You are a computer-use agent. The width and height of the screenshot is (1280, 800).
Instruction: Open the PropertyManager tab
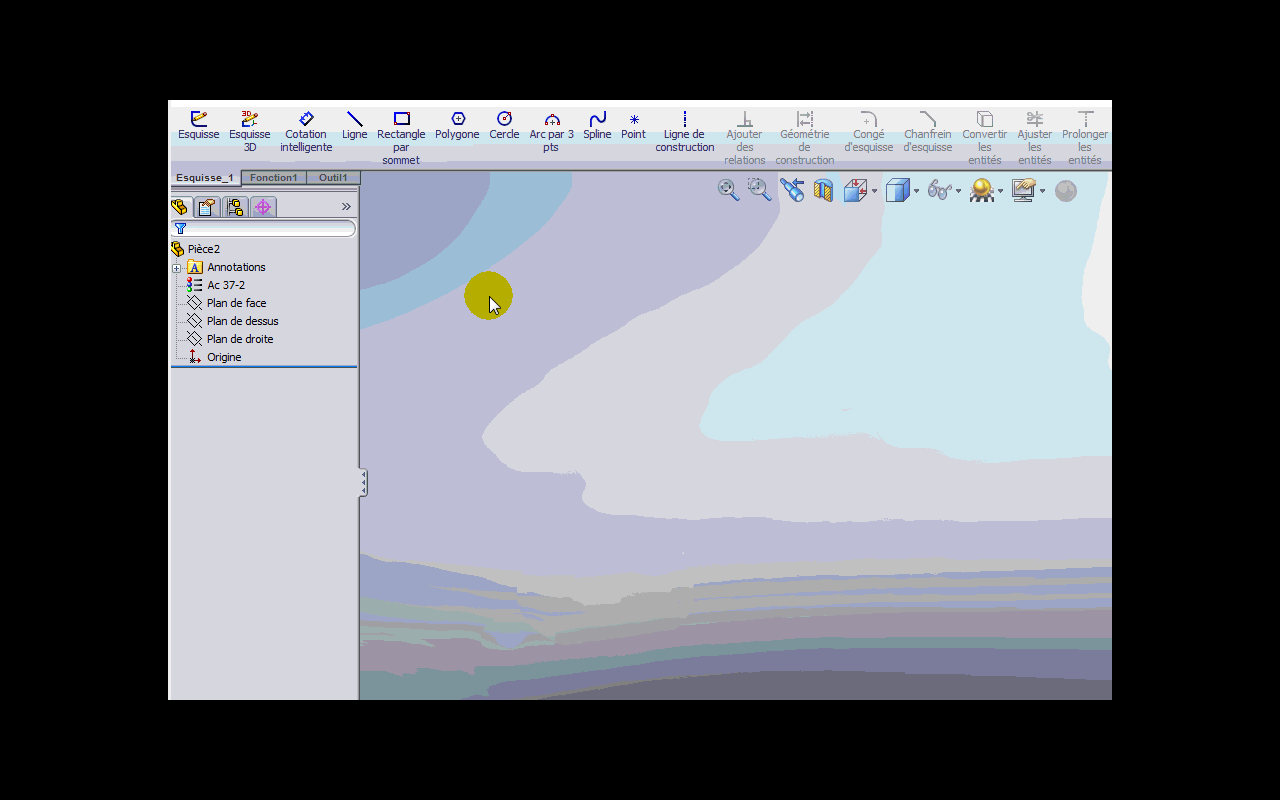(x=207, y=207)
